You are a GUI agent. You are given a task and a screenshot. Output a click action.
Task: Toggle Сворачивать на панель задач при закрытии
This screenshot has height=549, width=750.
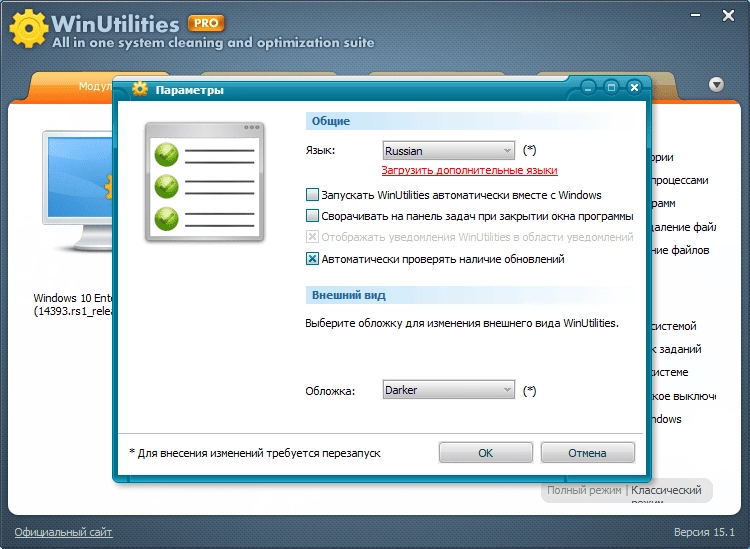point(312,216)
